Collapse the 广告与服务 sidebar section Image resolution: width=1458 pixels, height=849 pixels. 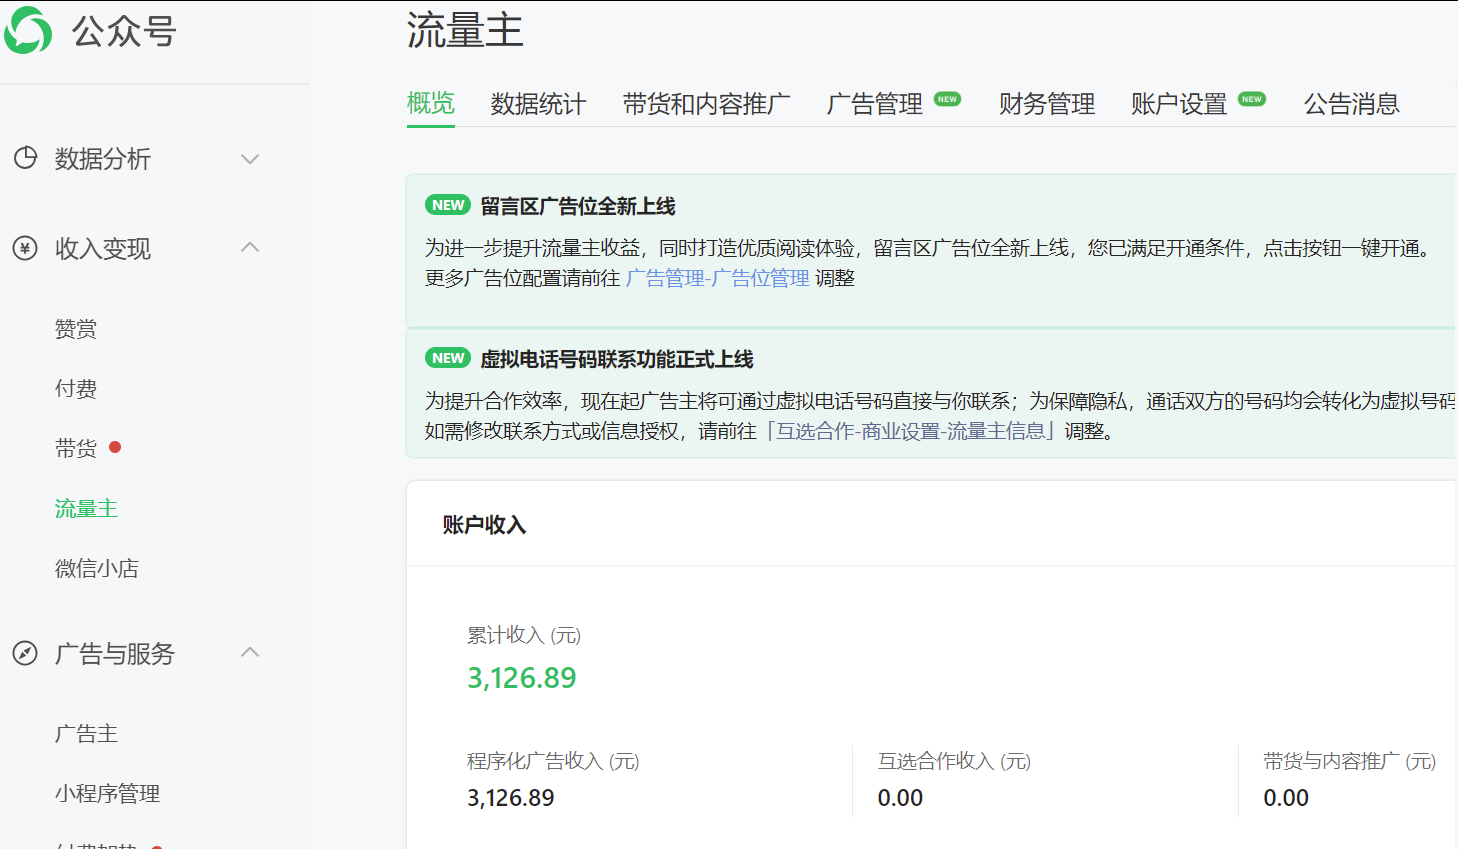tap(249, 653)
